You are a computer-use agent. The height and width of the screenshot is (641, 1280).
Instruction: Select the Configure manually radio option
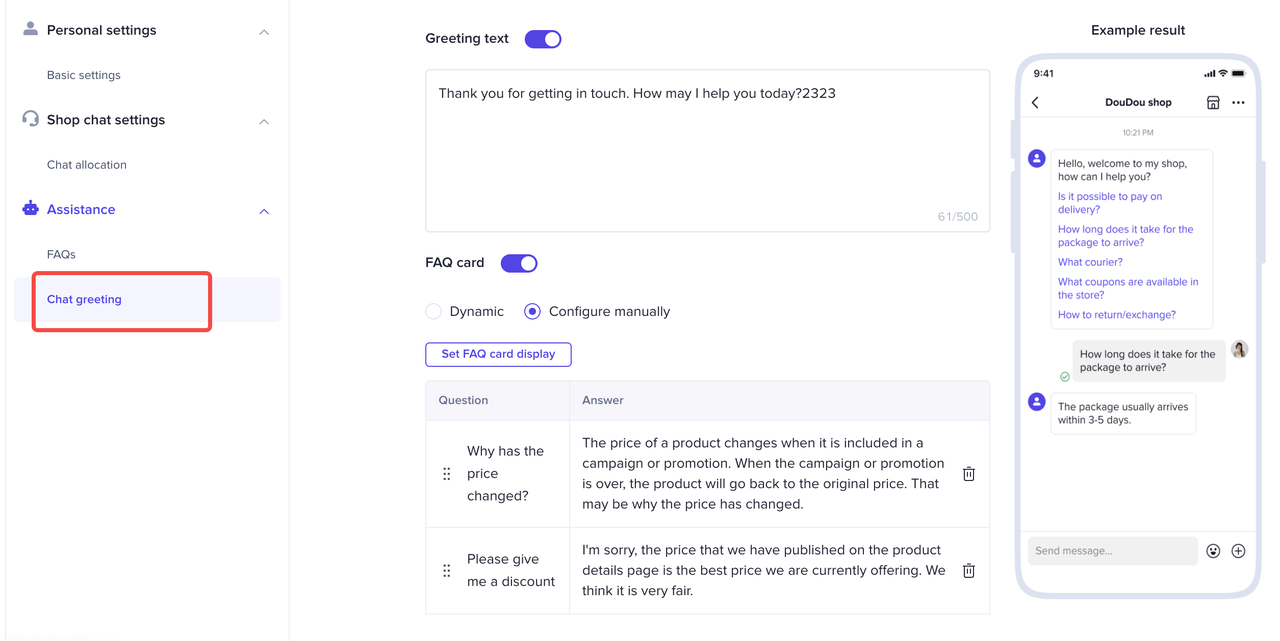(x=533, y=312)
